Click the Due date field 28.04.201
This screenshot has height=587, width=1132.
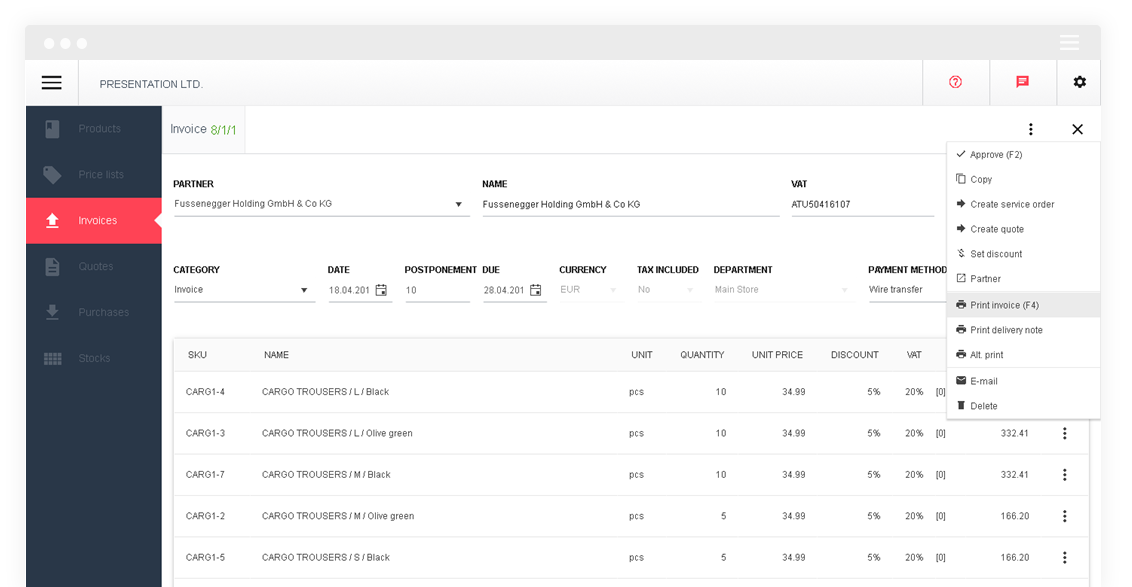[x=505, y=290]
